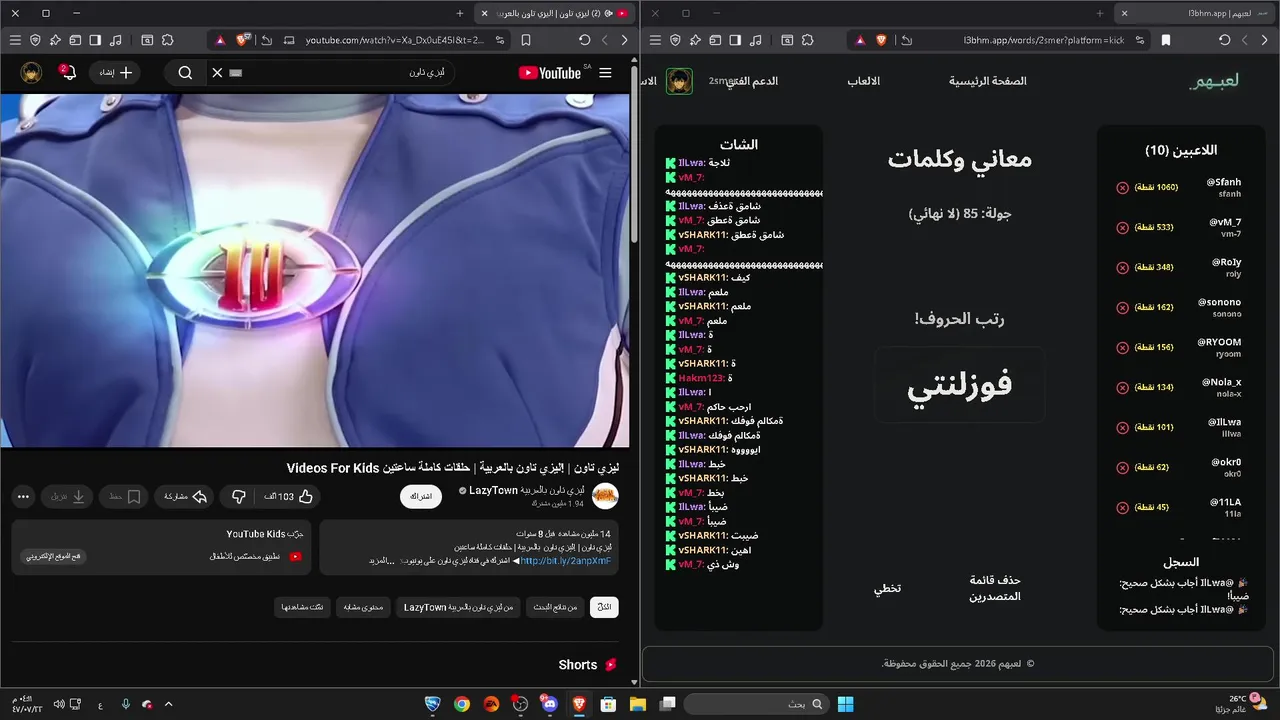
Task: Remove player Nola_x from list
Action: coord(1122,388)
